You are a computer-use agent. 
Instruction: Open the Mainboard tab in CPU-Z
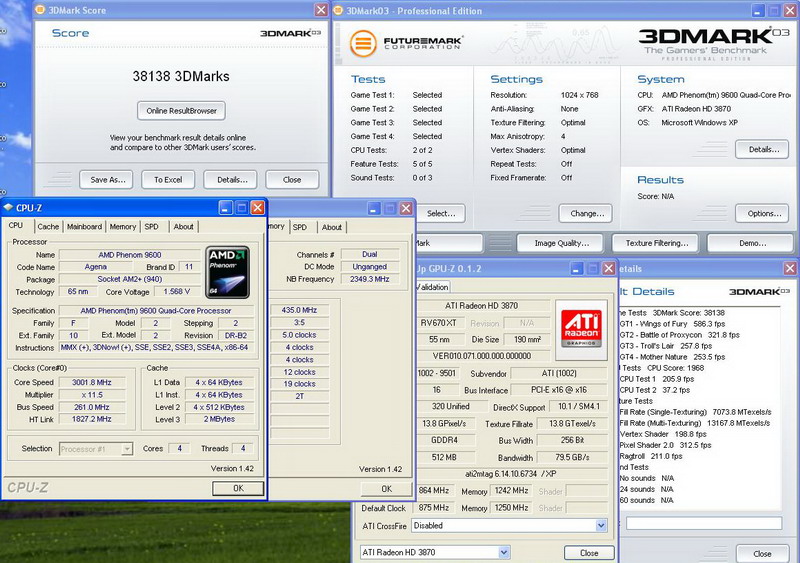click(85, 227)
